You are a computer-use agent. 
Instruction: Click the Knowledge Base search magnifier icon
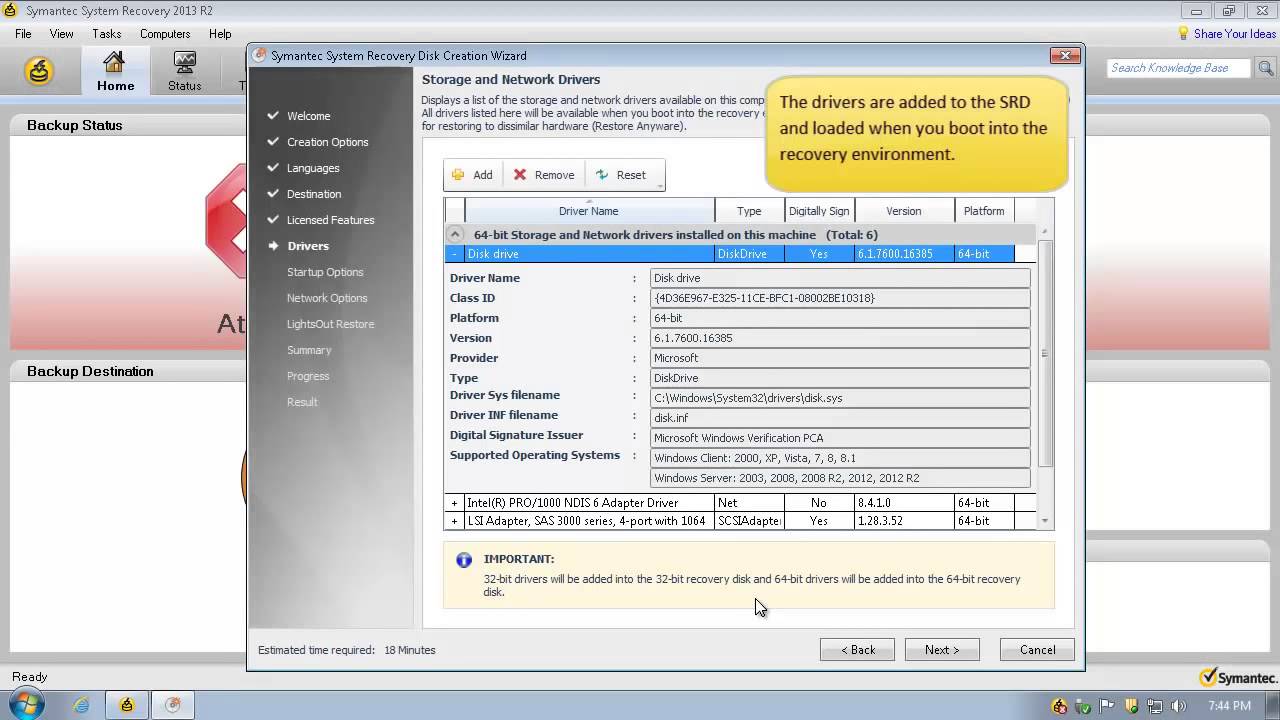coord(1266,68)
